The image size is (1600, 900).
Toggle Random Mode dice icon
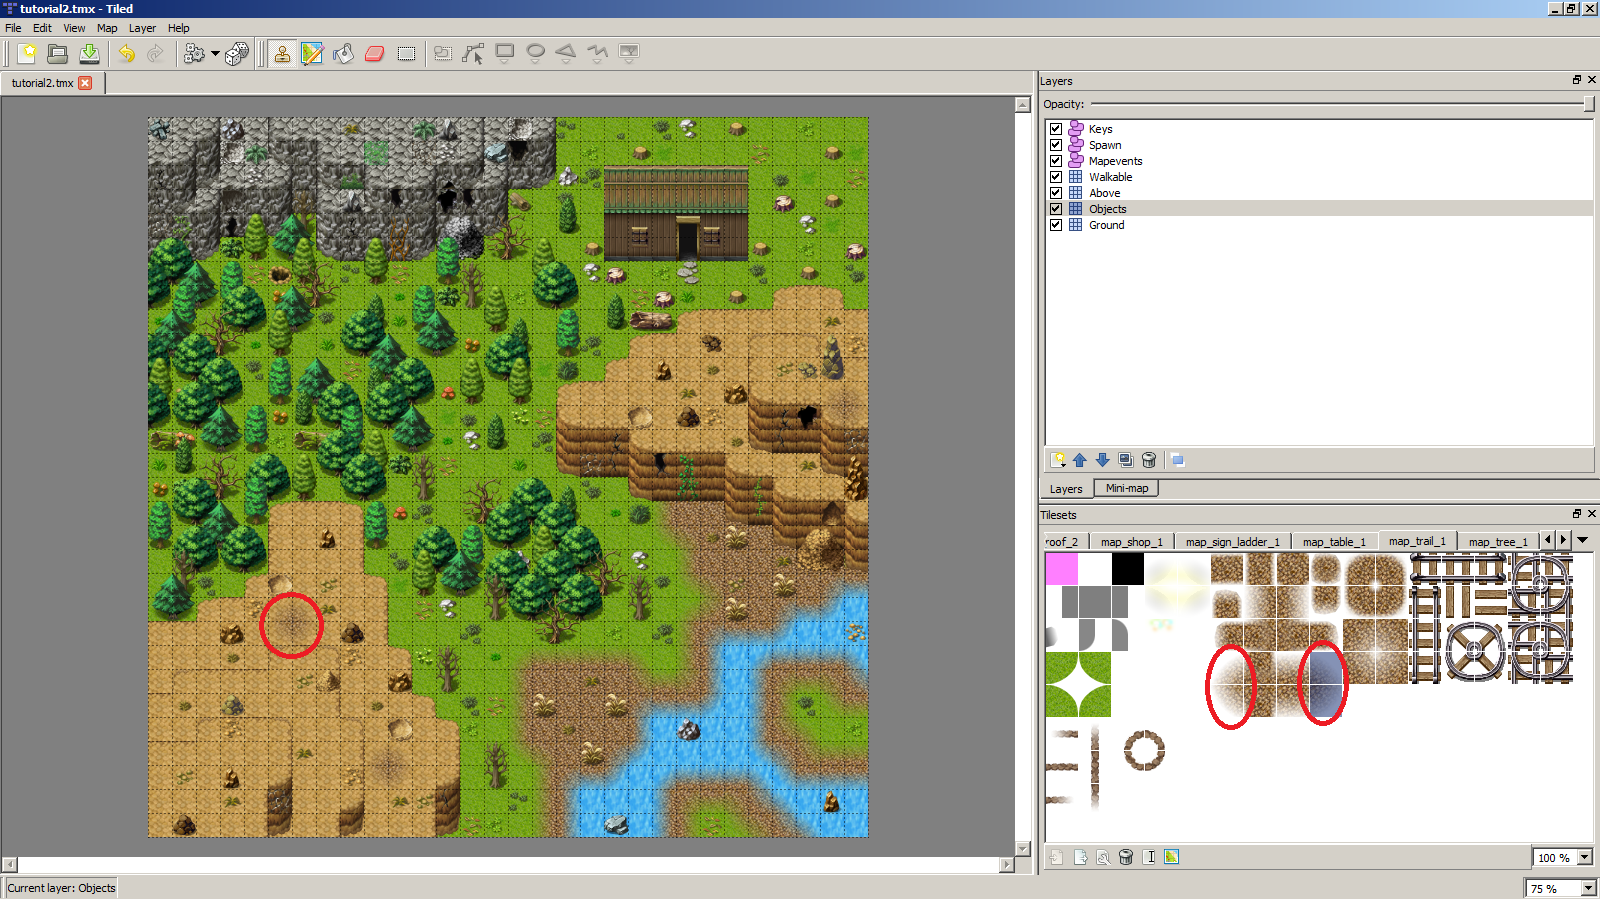click(x=237, y=53)
